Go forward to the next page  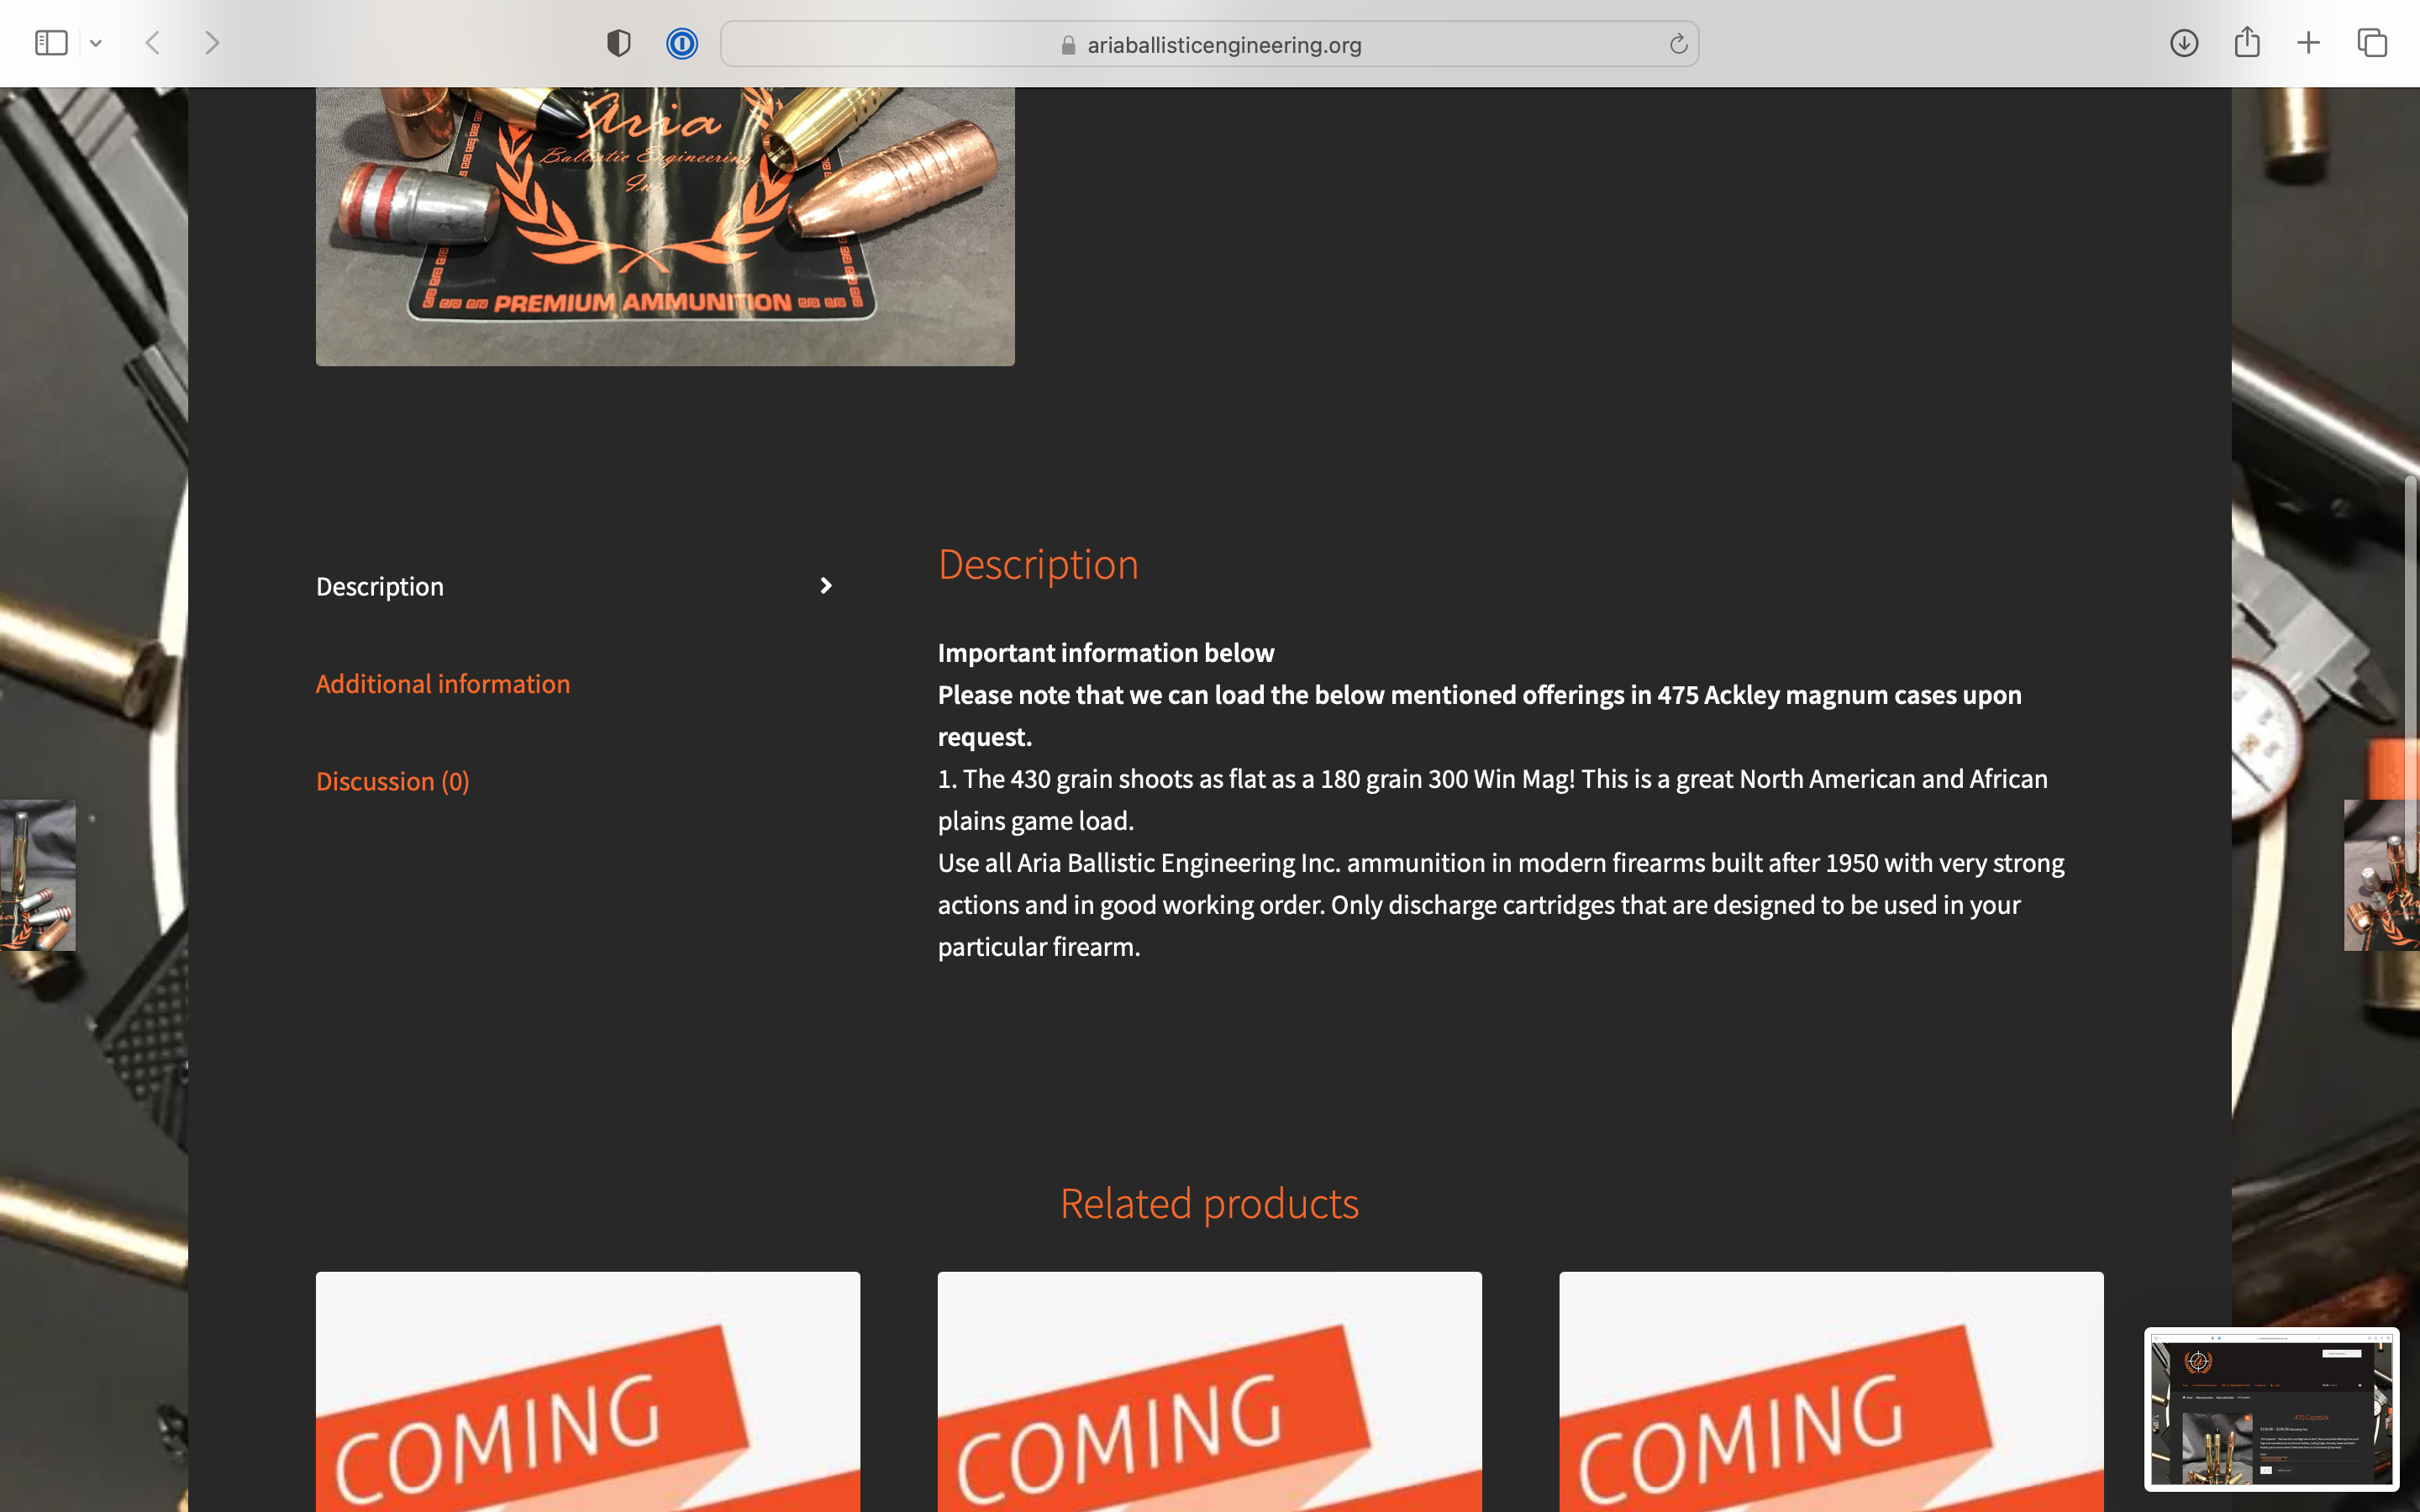[212, 43]
